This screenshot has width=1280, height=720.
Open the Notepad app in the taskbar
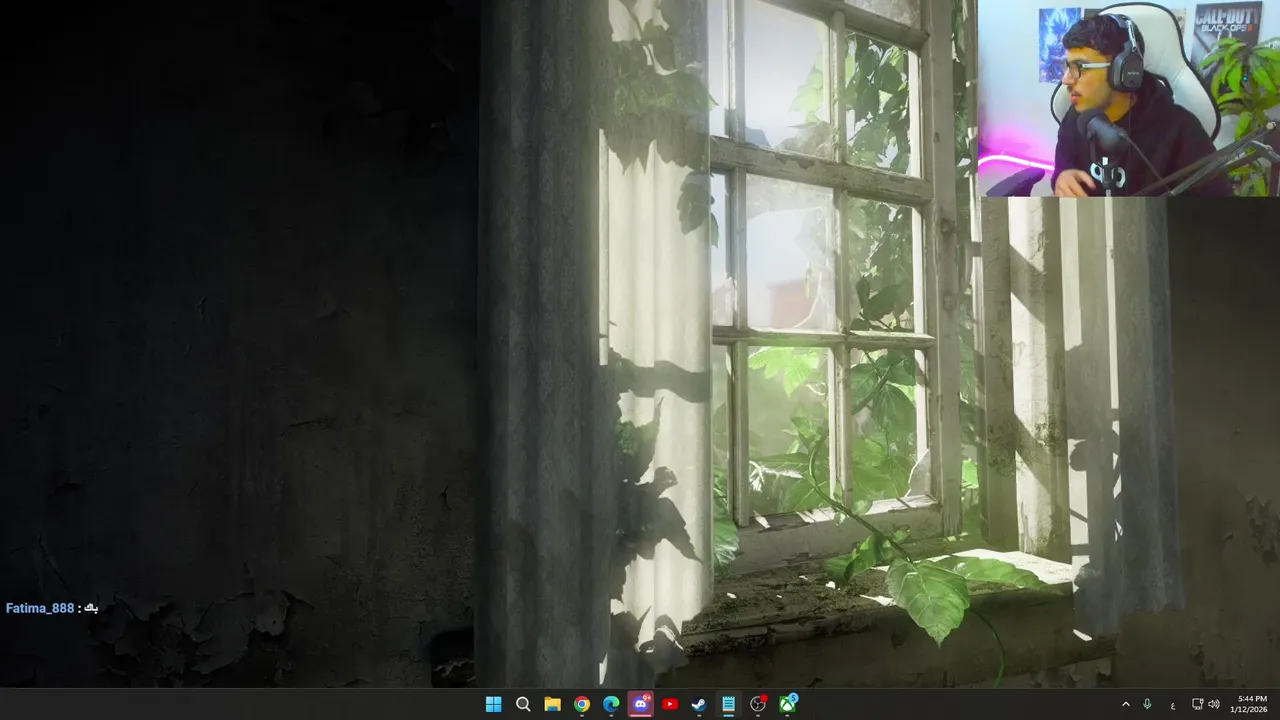(729, 704)
